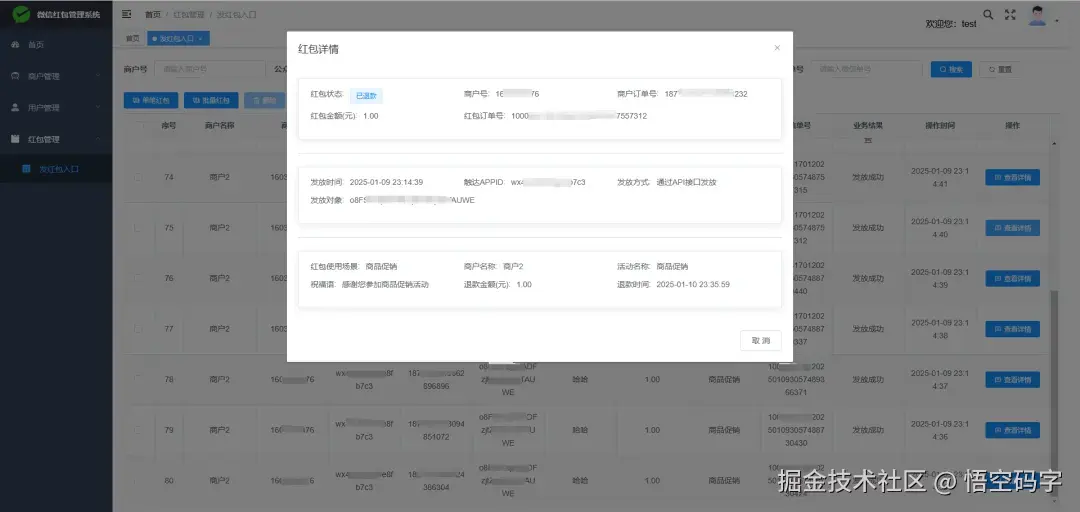Select checkbox for row 77

[138, 329]
